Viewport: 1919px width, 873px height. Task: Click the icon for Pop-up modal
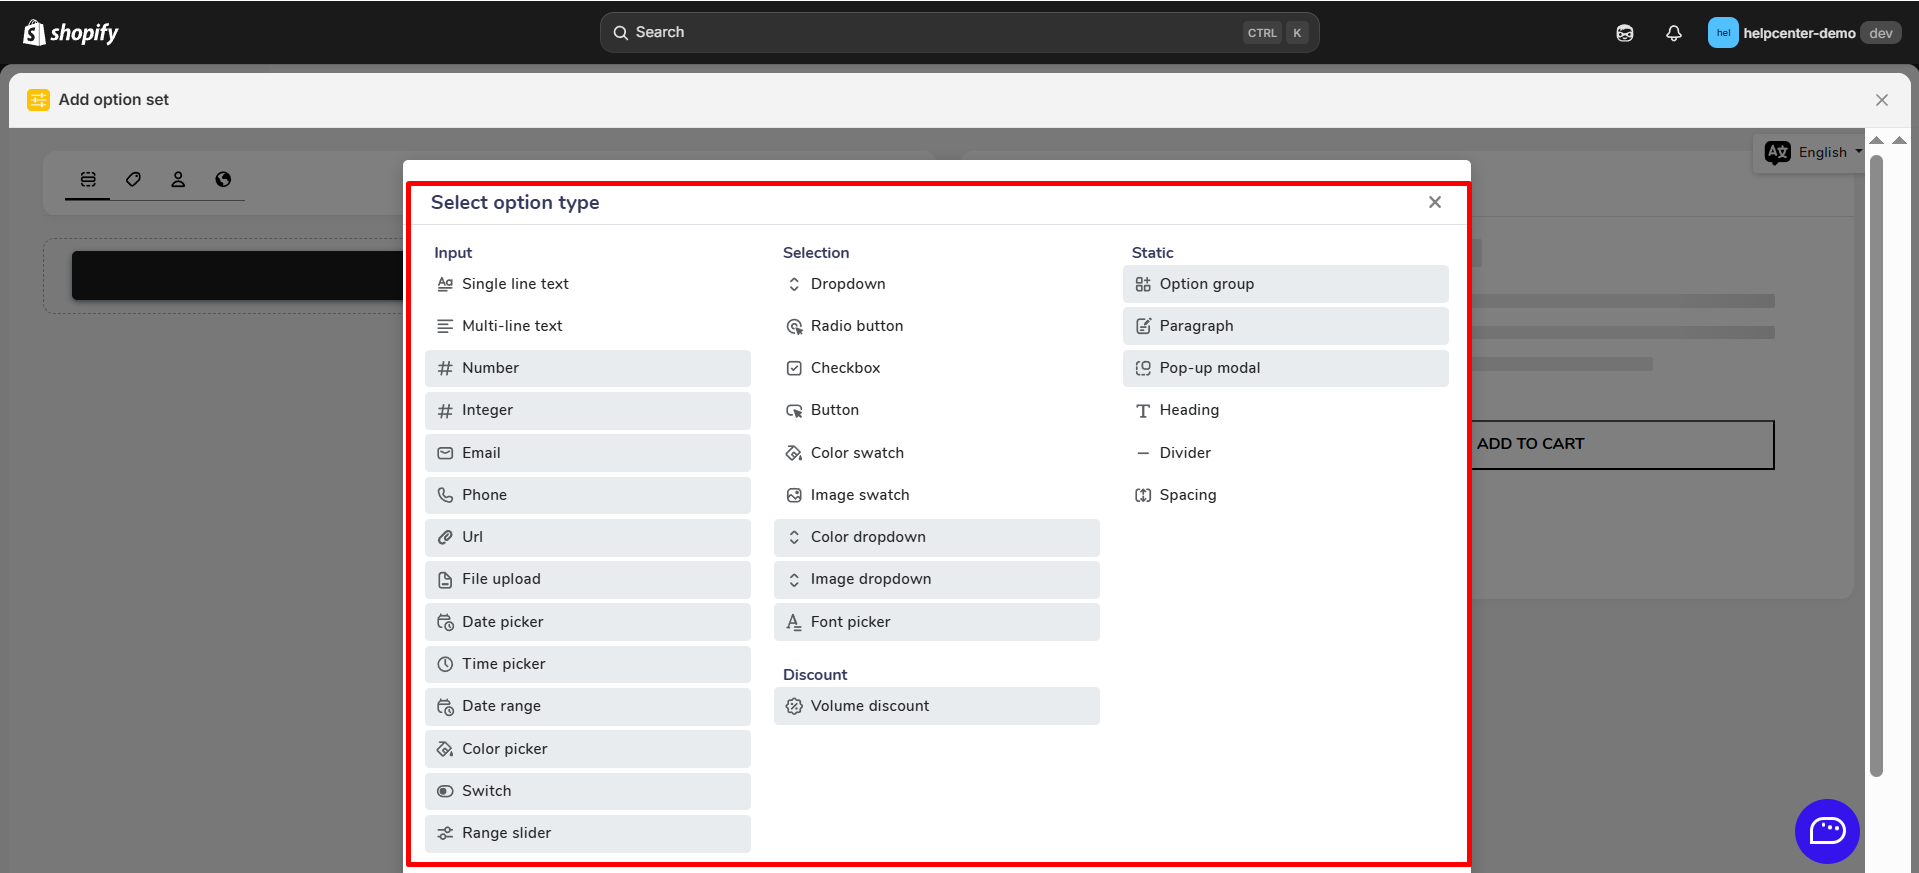click(x=1143, y=368)
